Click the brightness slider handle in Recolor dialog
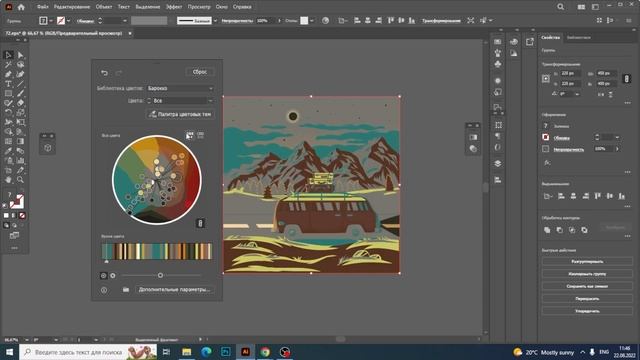 point(160,276)
